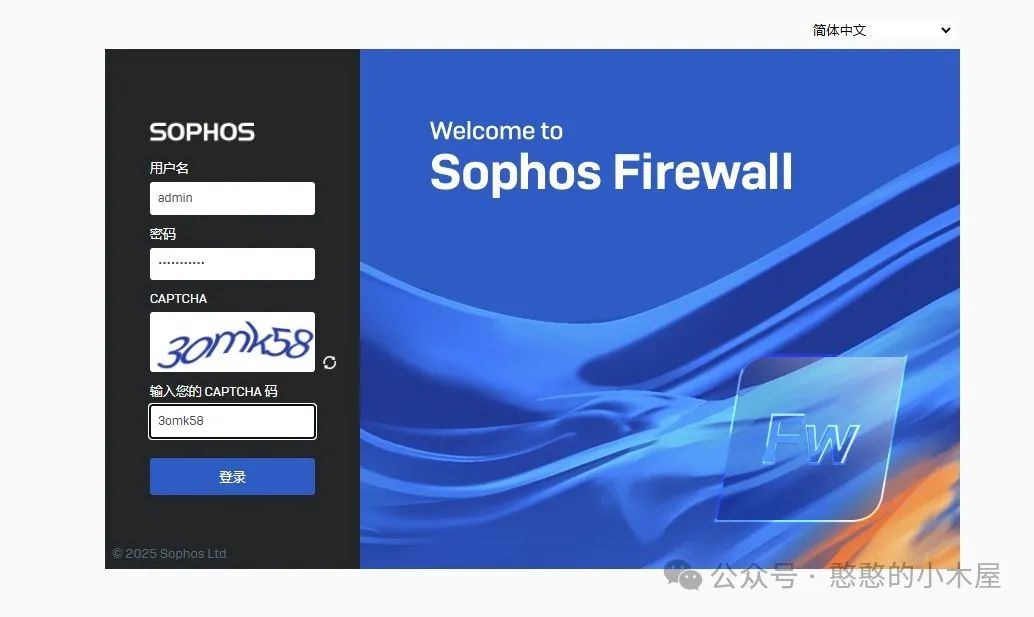
Task: Focus the masked 密码 password field
Action: [x=232, y=264]
